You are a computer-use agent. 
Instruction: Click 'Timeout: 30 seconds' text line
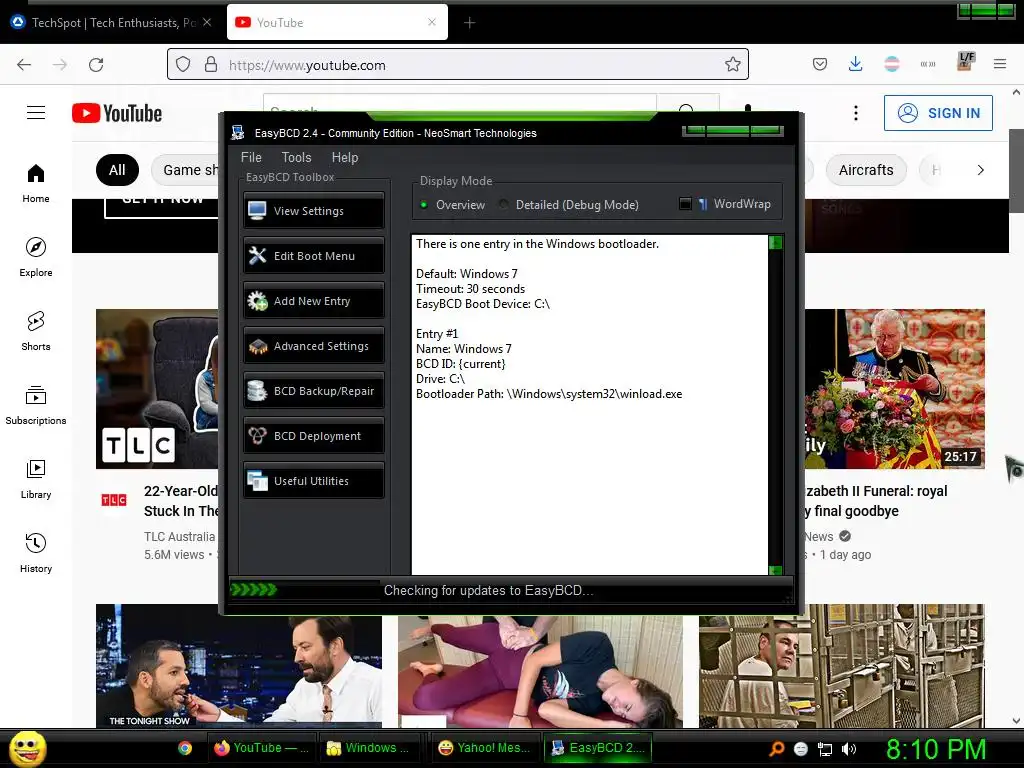click(x=470, y=289)
